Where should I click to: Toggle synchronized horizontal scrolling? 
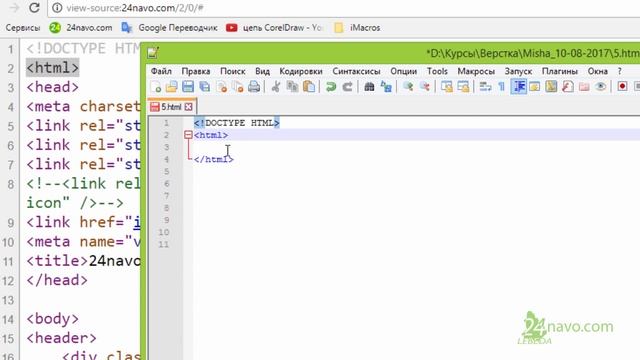(x=463, y=87)
